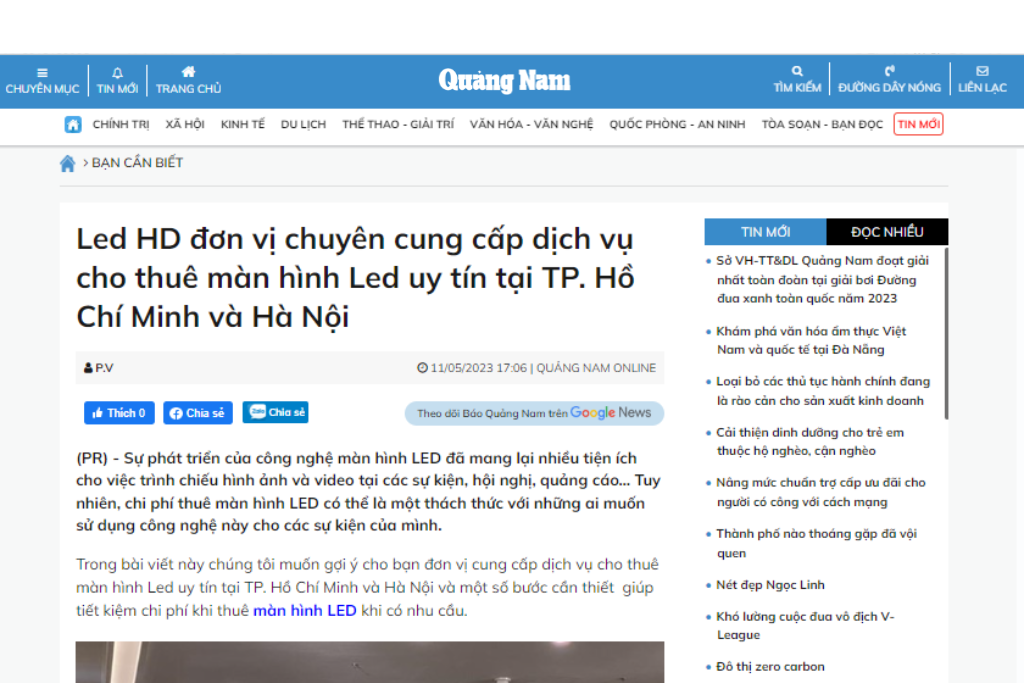The image size is (1024, 683).
Task: Open Liên lạc envelope icon
Action: point(982,72)
